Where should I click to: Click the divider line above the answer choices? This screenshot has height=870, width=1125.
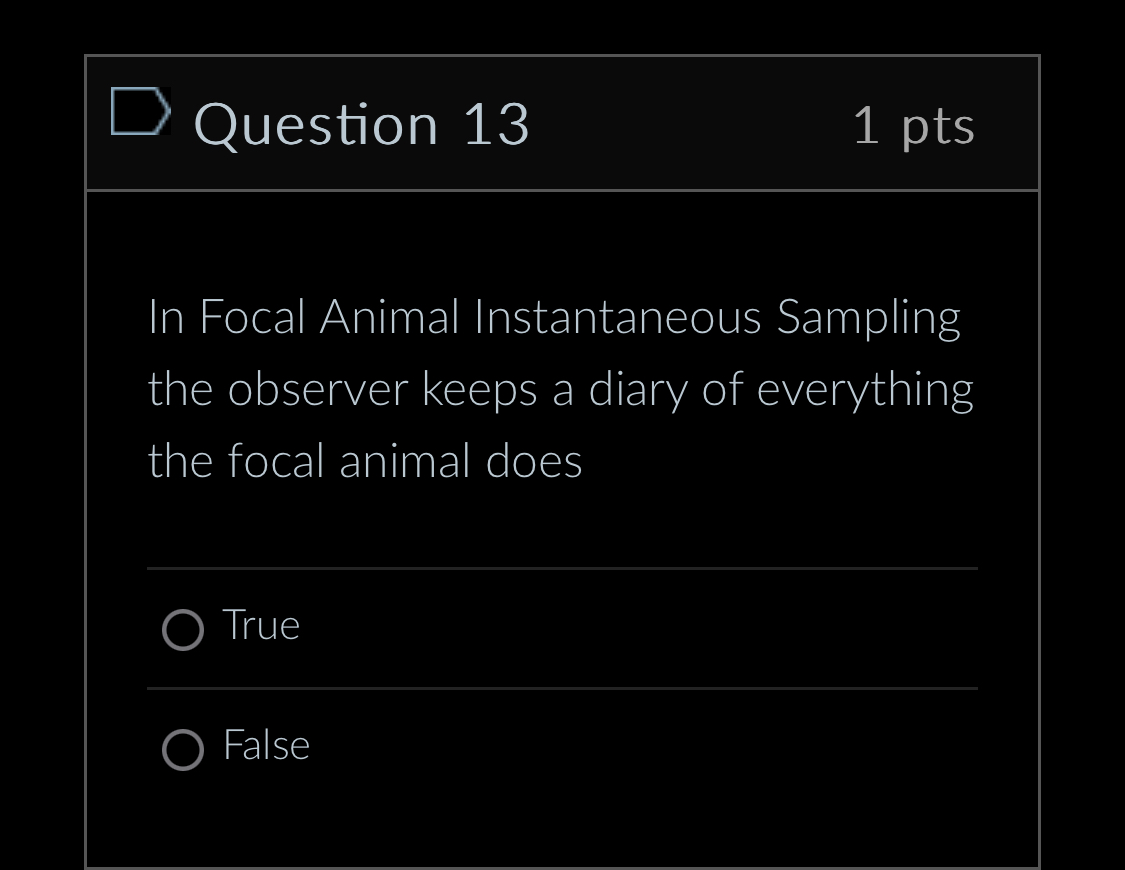coord(562,569)
